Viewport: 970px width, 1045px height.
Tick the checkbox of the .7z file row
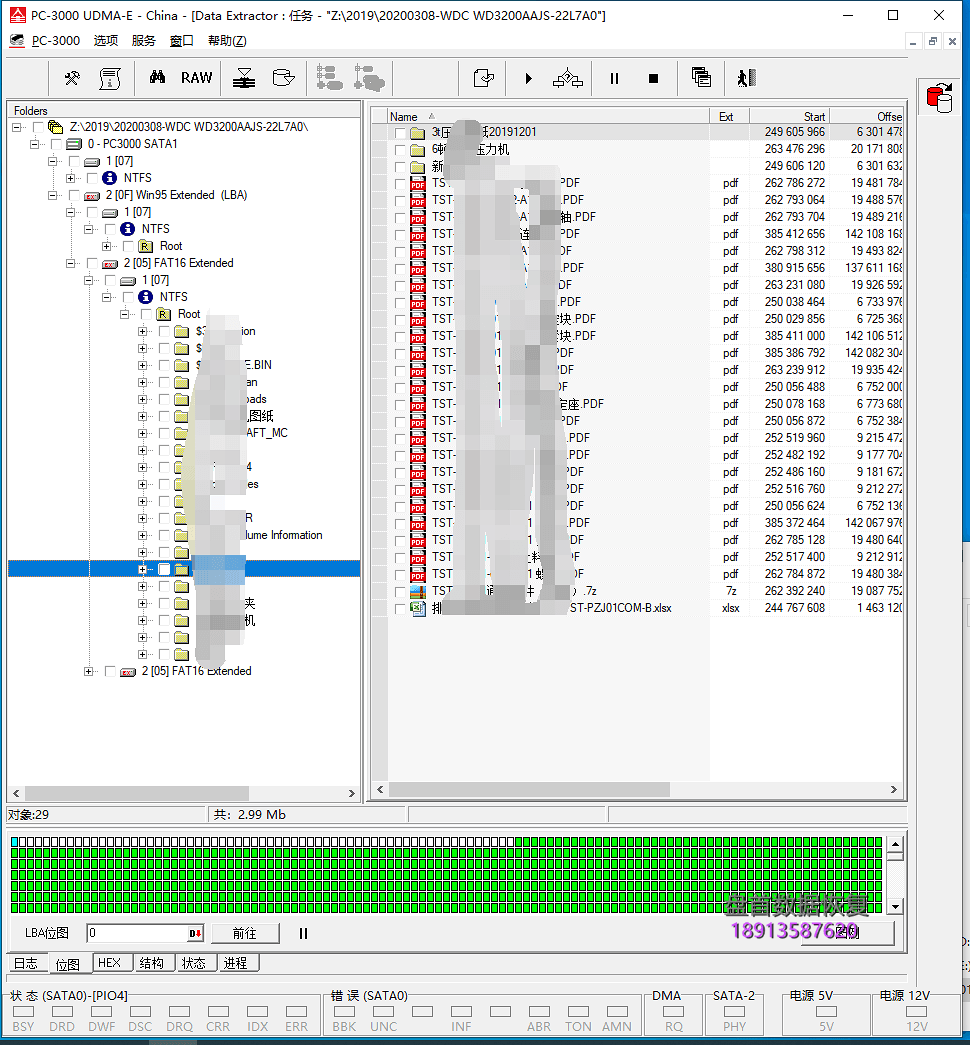coord(400,591)
